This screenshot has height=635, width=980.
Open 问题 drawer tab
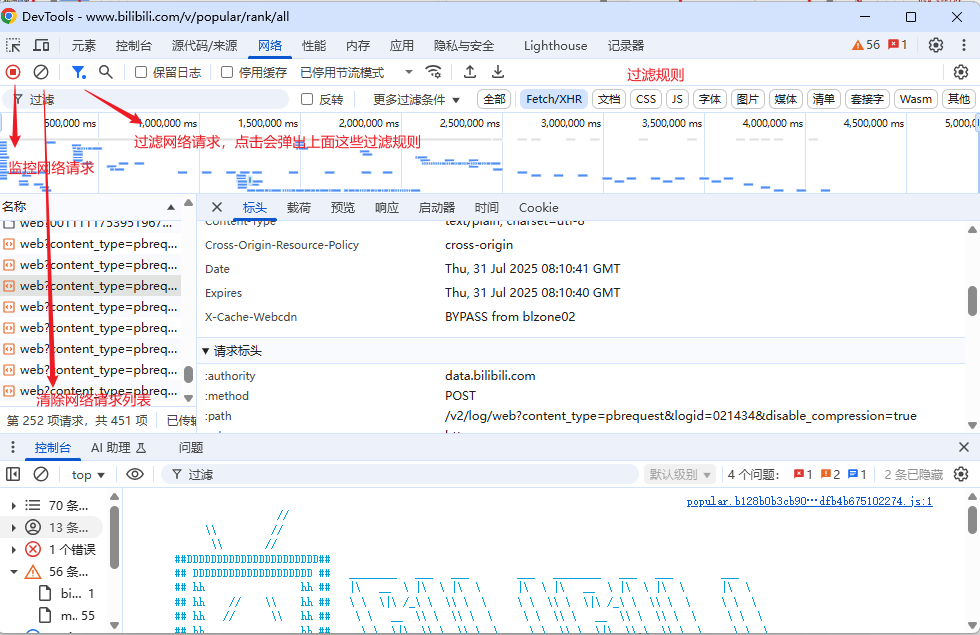coord(191,448)
